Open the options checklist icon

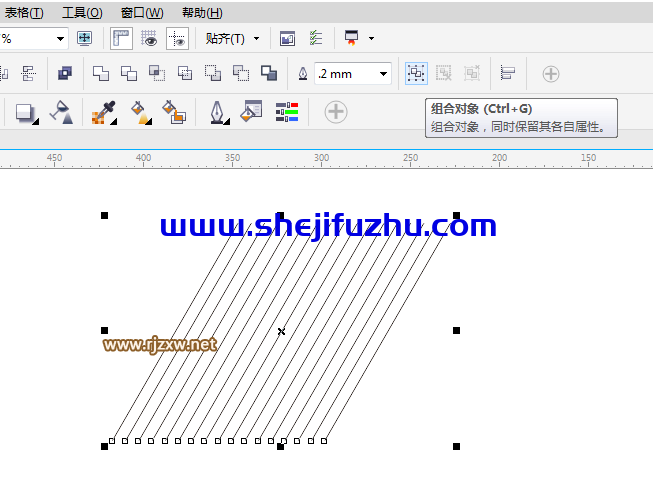pyautogui.click(x=316, y=38)
